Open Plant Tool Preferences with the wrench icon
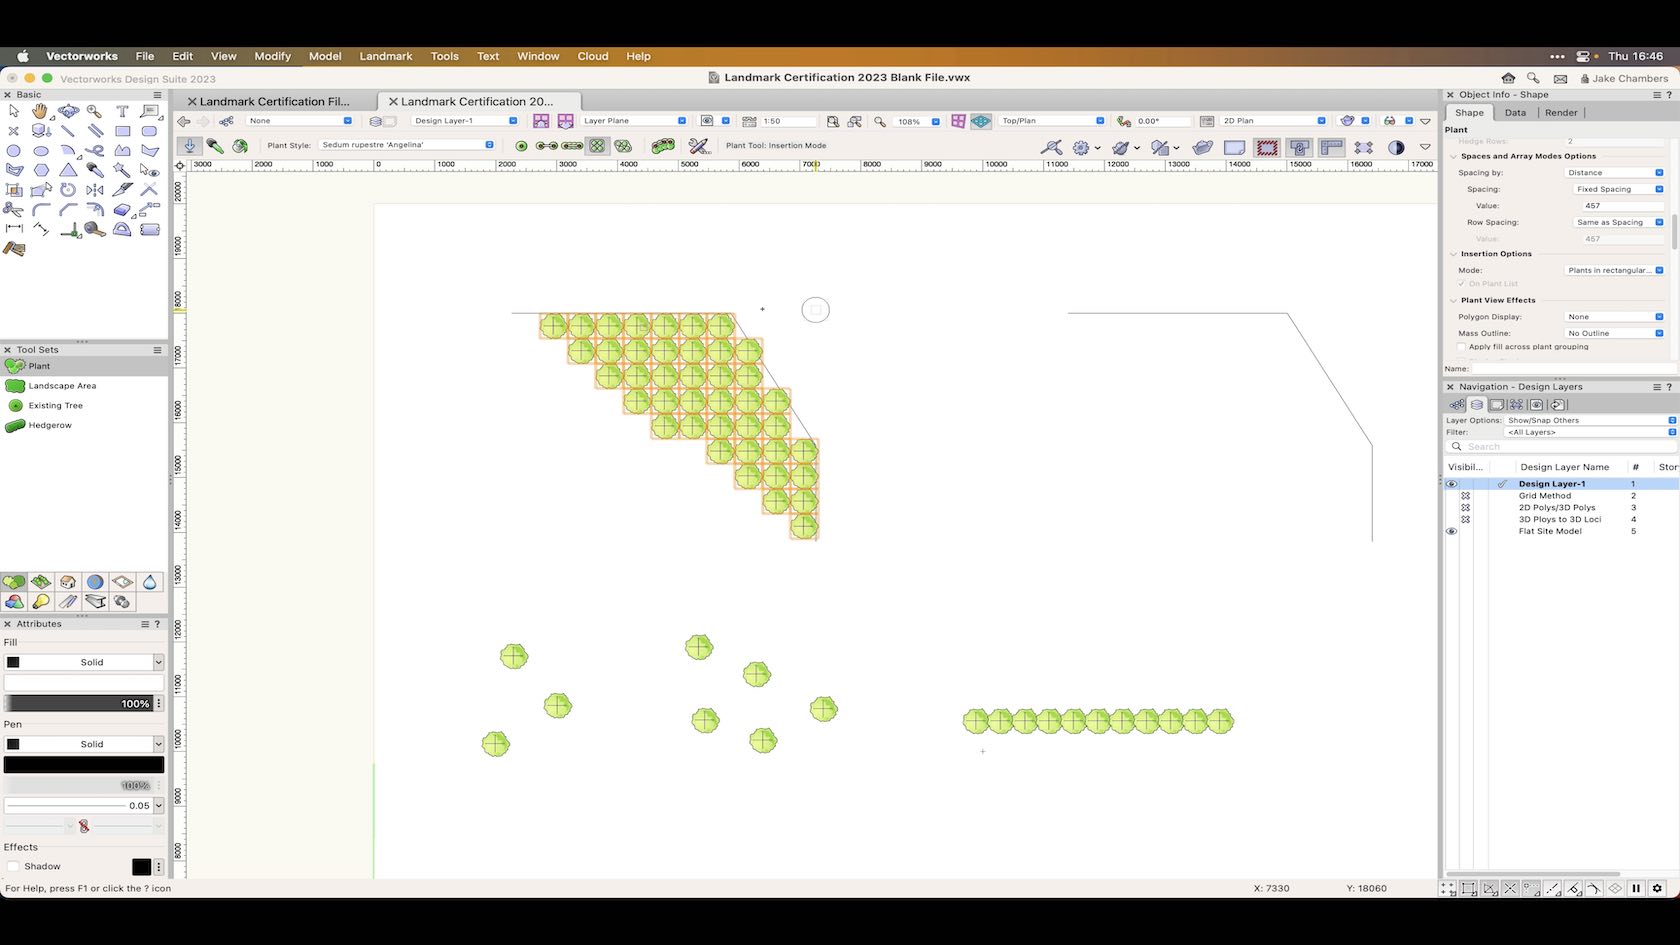1680x945 pixels. pyautogui.click(x=697, y=146)
